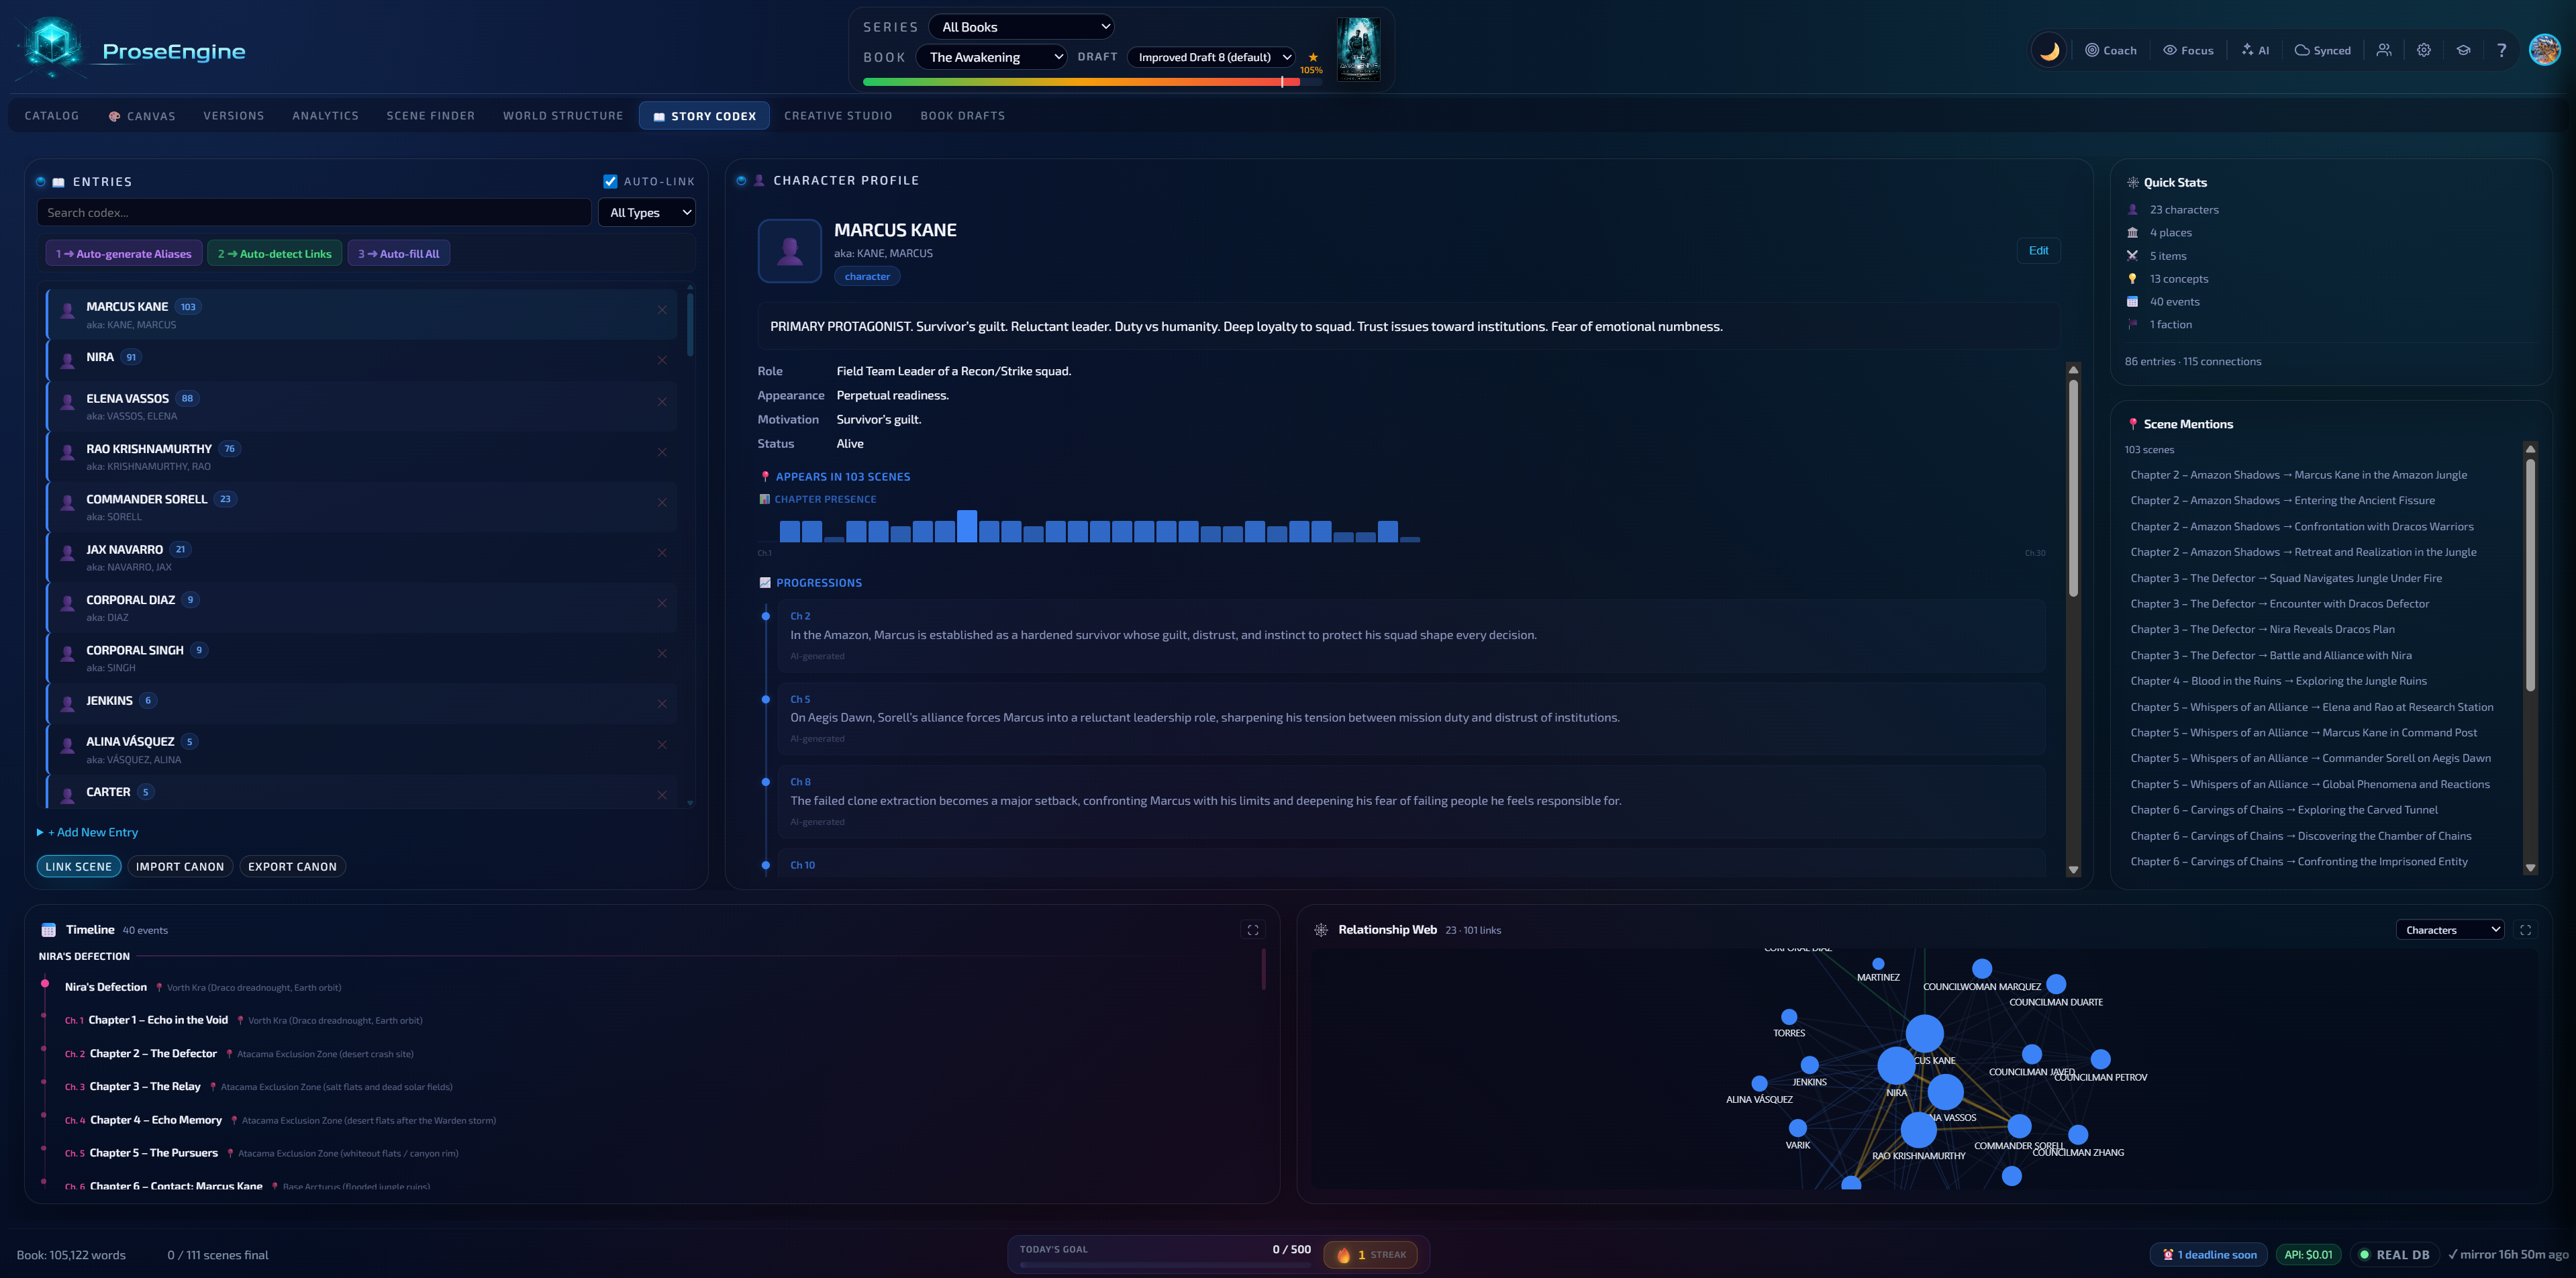Click the Import Canon button
The image size is (2576, 1278).
coord(180,866)
